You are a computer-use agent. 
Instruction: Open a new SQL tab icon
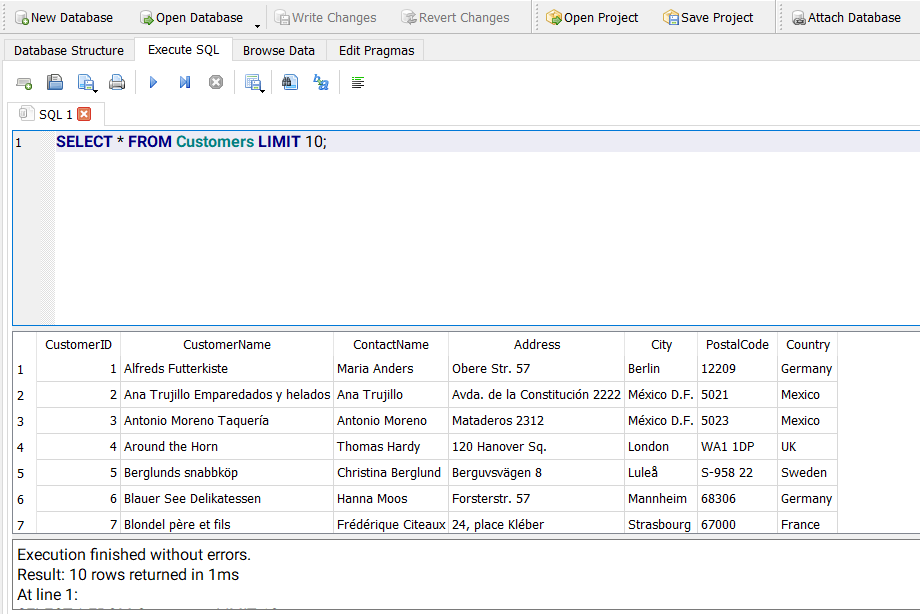pyautogui.click(x=24, y=83)
